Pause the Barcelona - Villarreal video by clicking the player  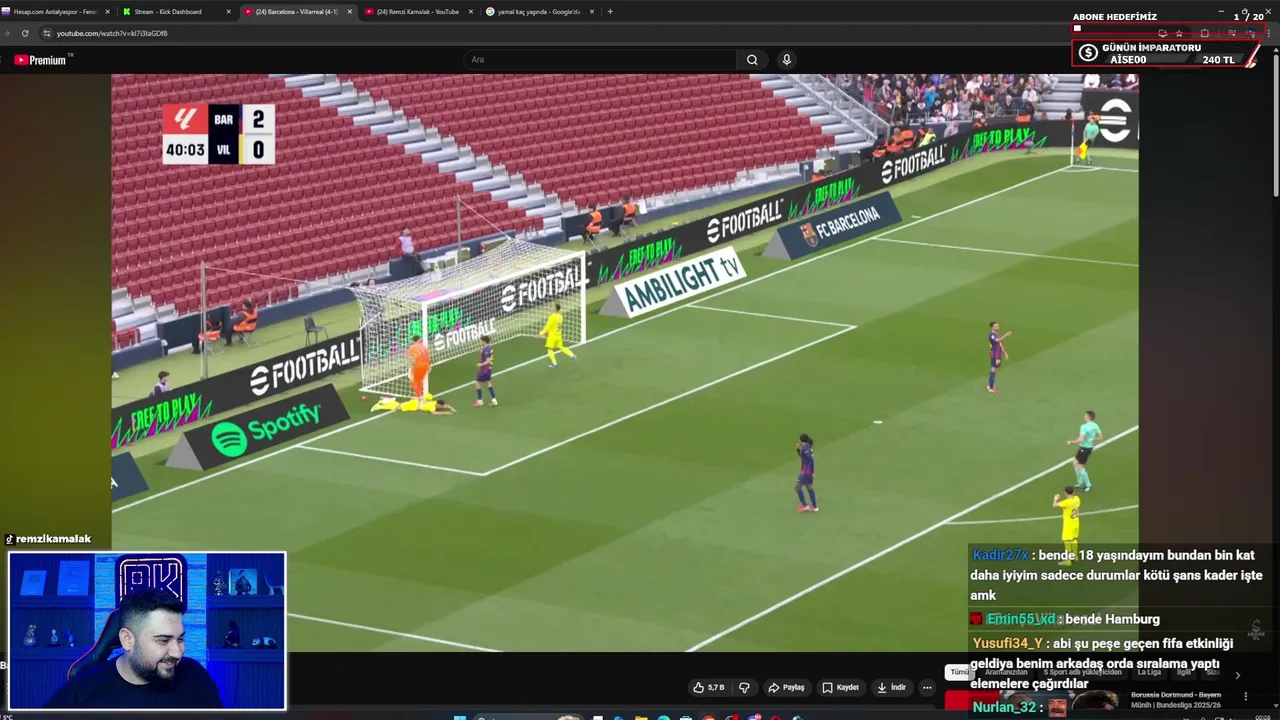point(624,362)
